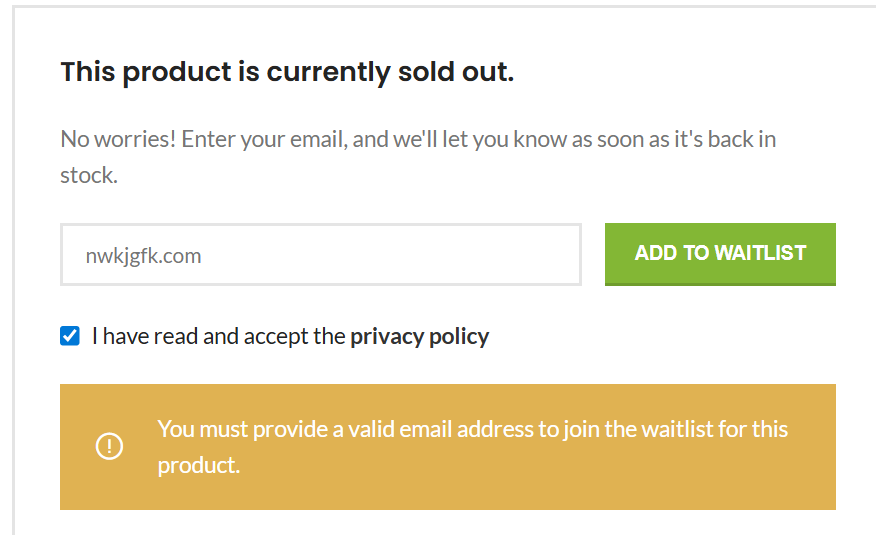Viewport: 876px width, 535px height.
Task: Click the valid email address warning message
Action: point(473,447)
